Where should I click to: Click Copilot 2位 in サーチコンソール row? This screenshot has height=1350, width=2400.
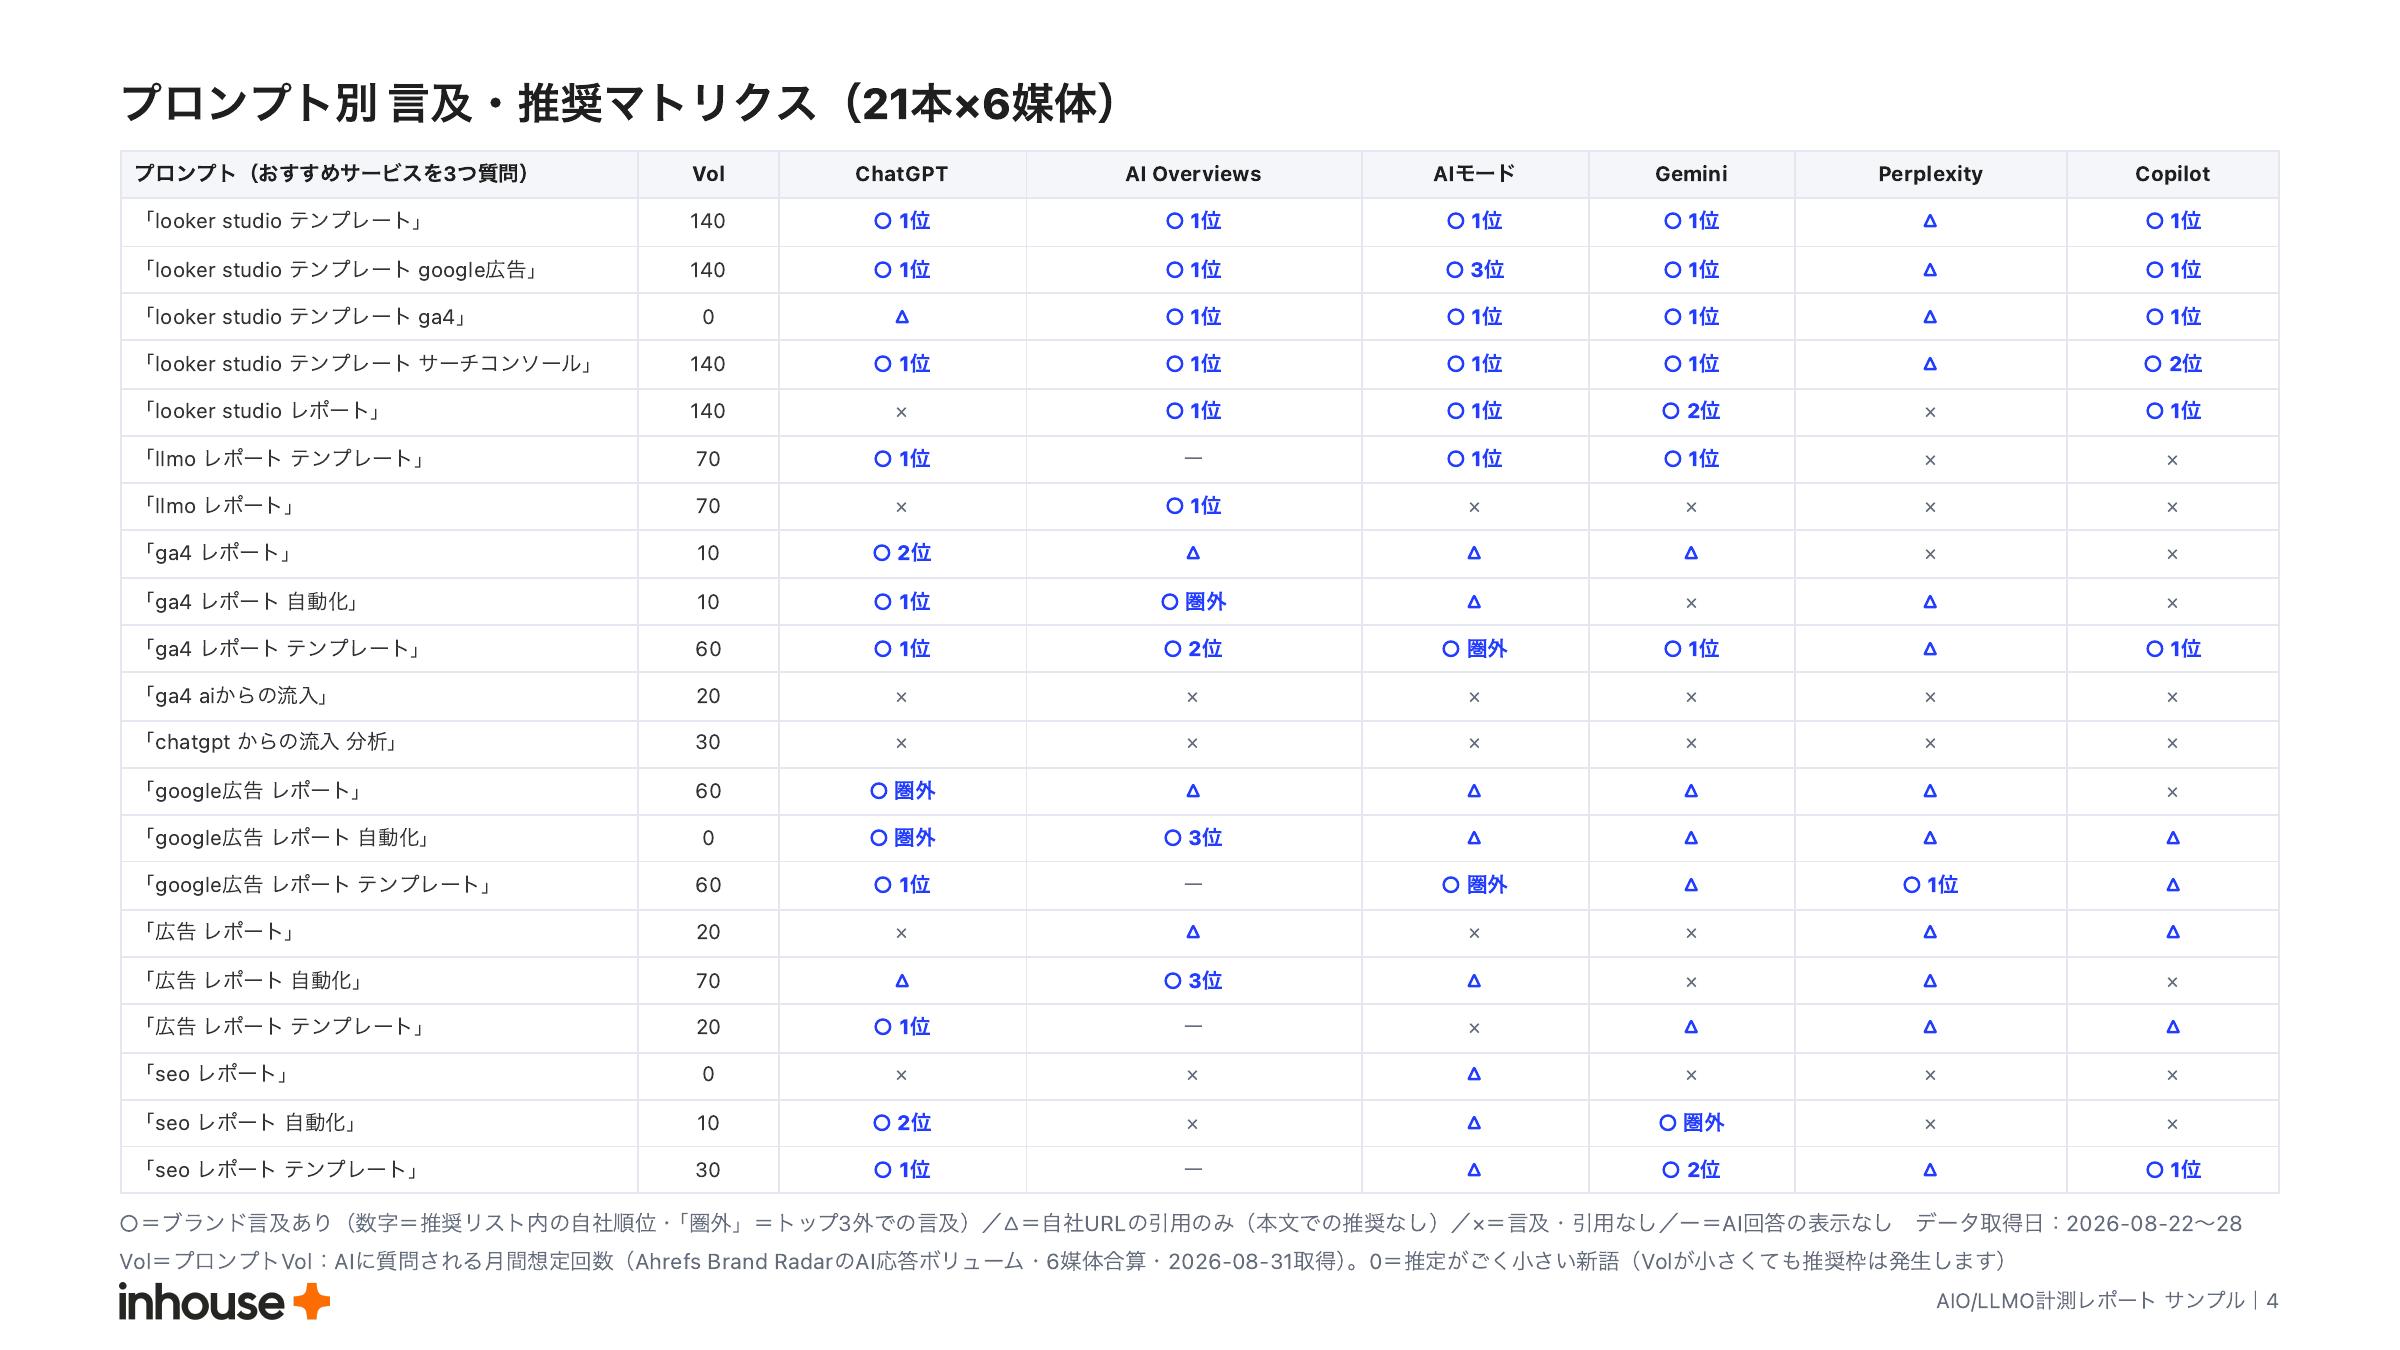click(x=2172, y=364)
